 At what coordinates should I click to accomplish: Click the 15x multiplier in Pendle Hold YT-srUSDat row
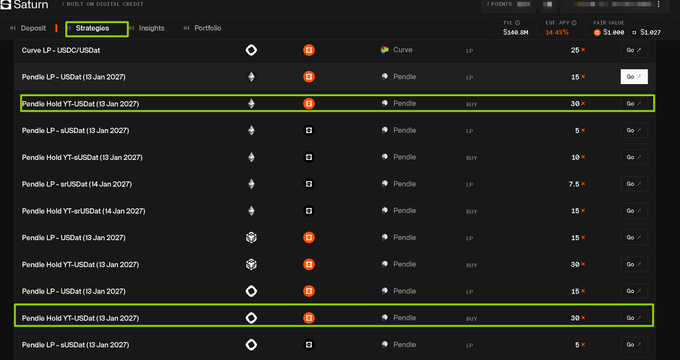[578, 211]
